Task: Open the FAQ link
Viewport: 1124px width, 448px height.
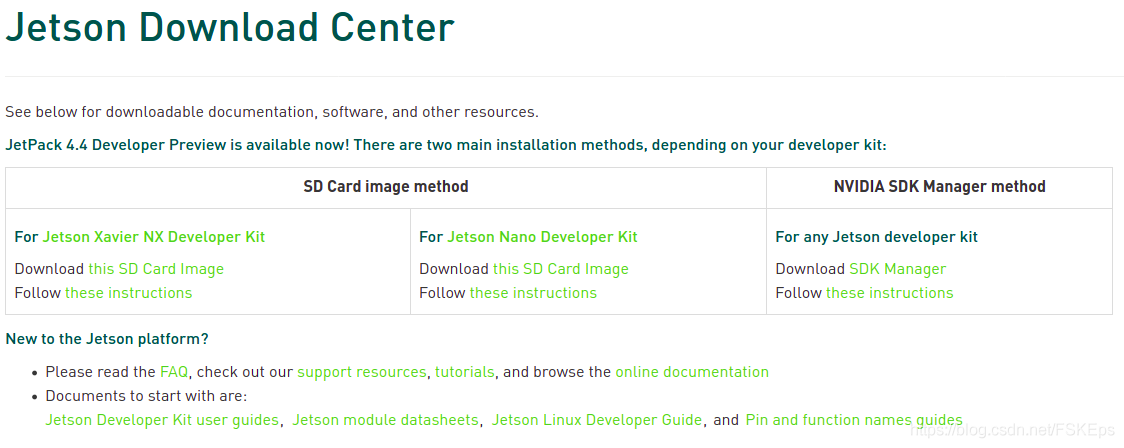Action: click(174, 372)
